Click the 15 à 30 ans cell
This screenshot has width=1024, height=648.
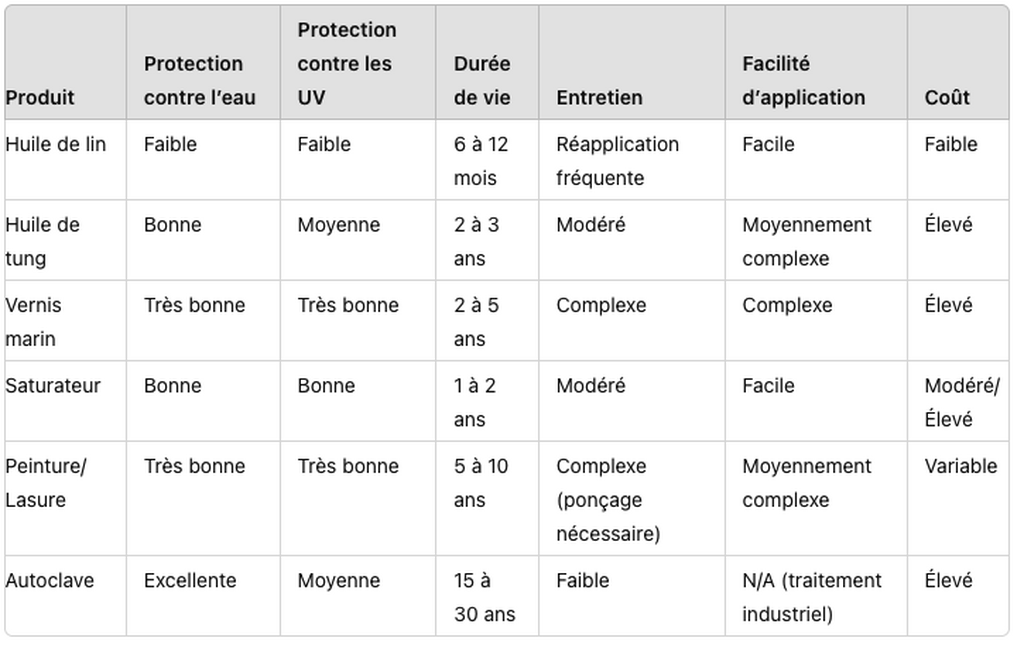coord(485,597)
